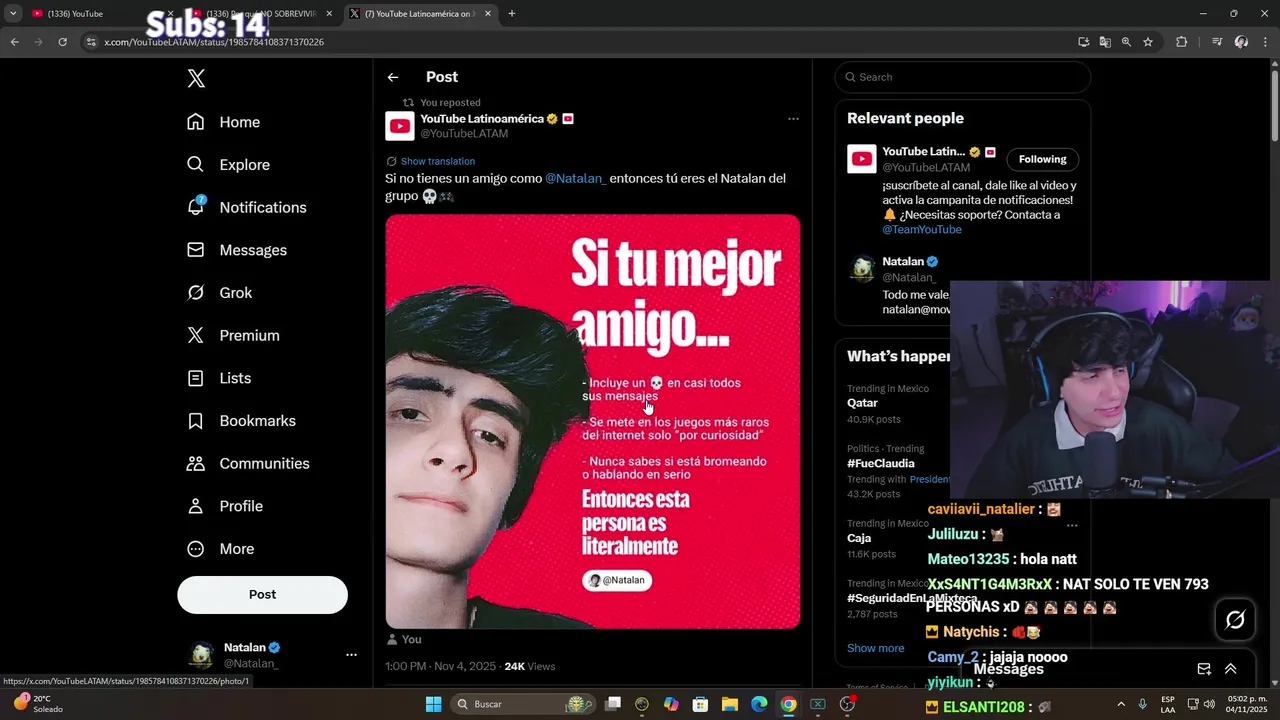1280x720 pixels.
Task: Go to Home in the X sidebar
Action: pos(223,122)
